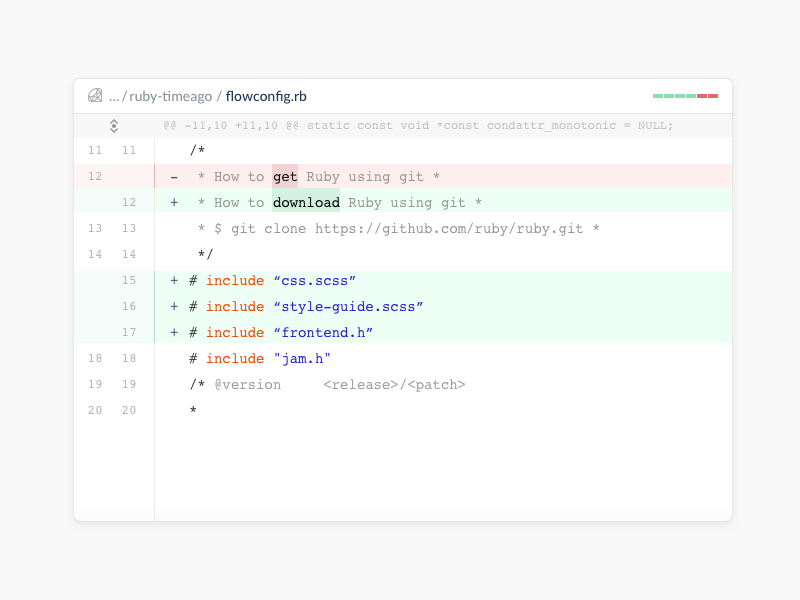Click line number 18 in the gutter
Screen dimensions: 800x600
click(x=94, y=358)
